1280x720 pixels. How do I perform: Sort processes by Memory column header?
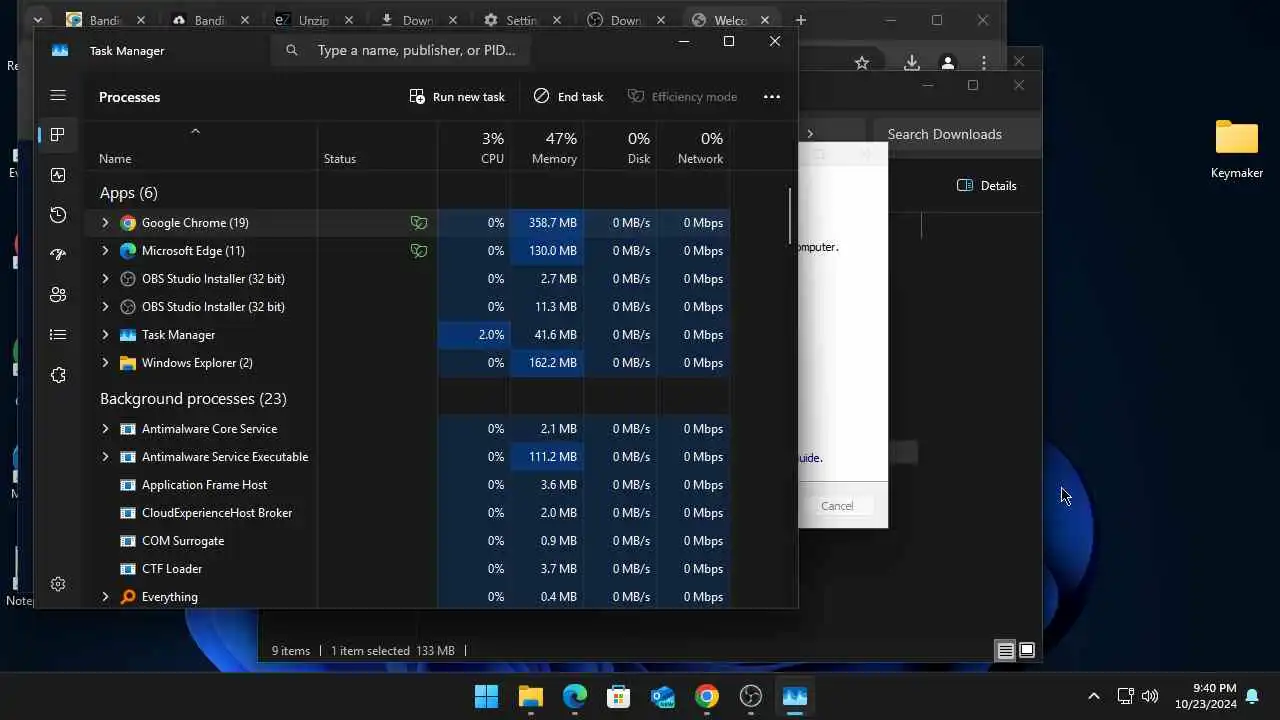(547, 147)
